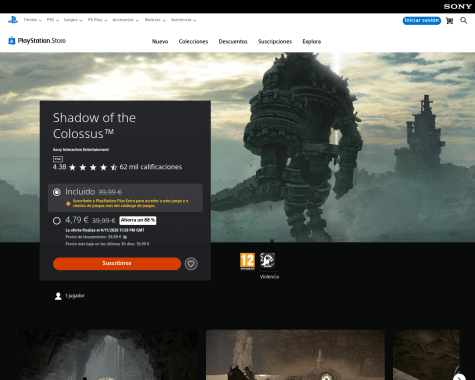Click the star rating icons
Image resolution: width=475 pixels, height=380 pixels.
point(93,167)
